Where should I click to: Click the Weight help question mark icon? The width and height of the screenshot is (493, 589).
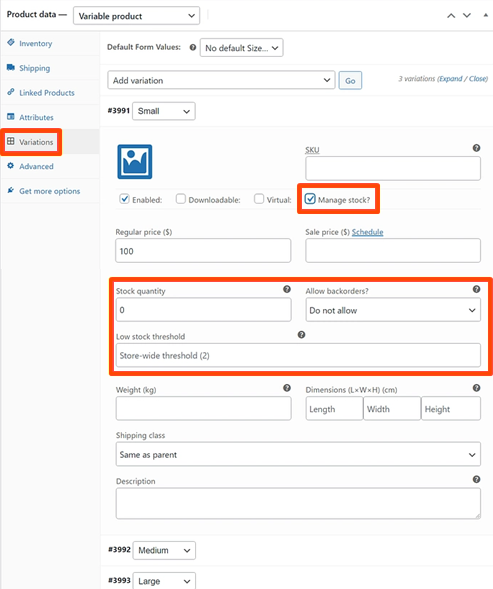[287, 388]
